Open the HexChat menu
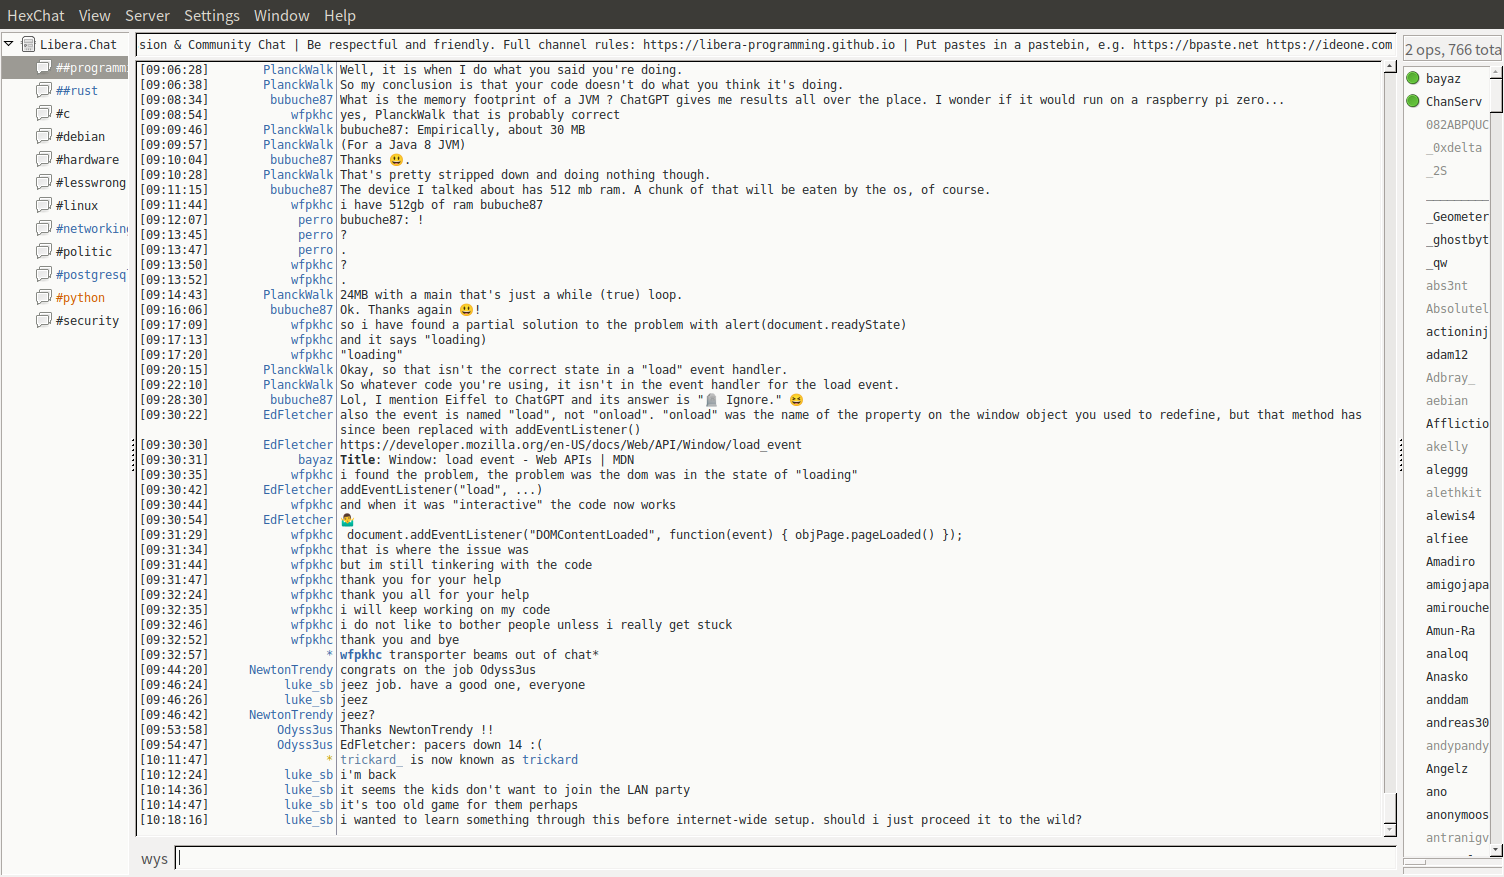 click(35, 15)
